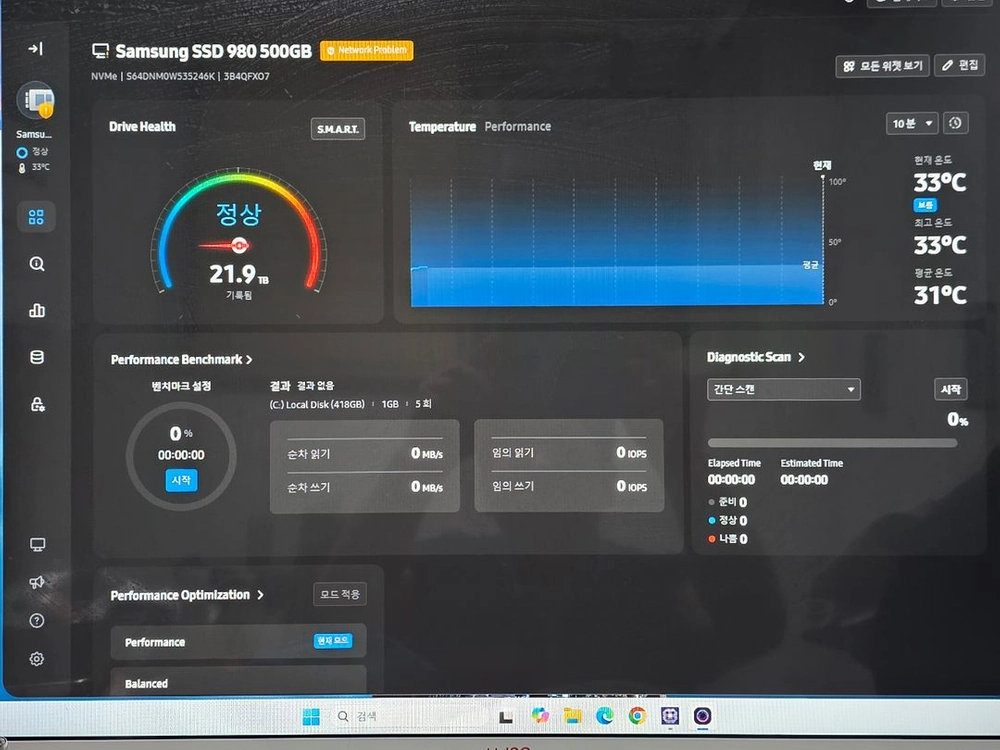Open the Performance Optimization section
The image size is (1000, 750).
click(187, 595)
